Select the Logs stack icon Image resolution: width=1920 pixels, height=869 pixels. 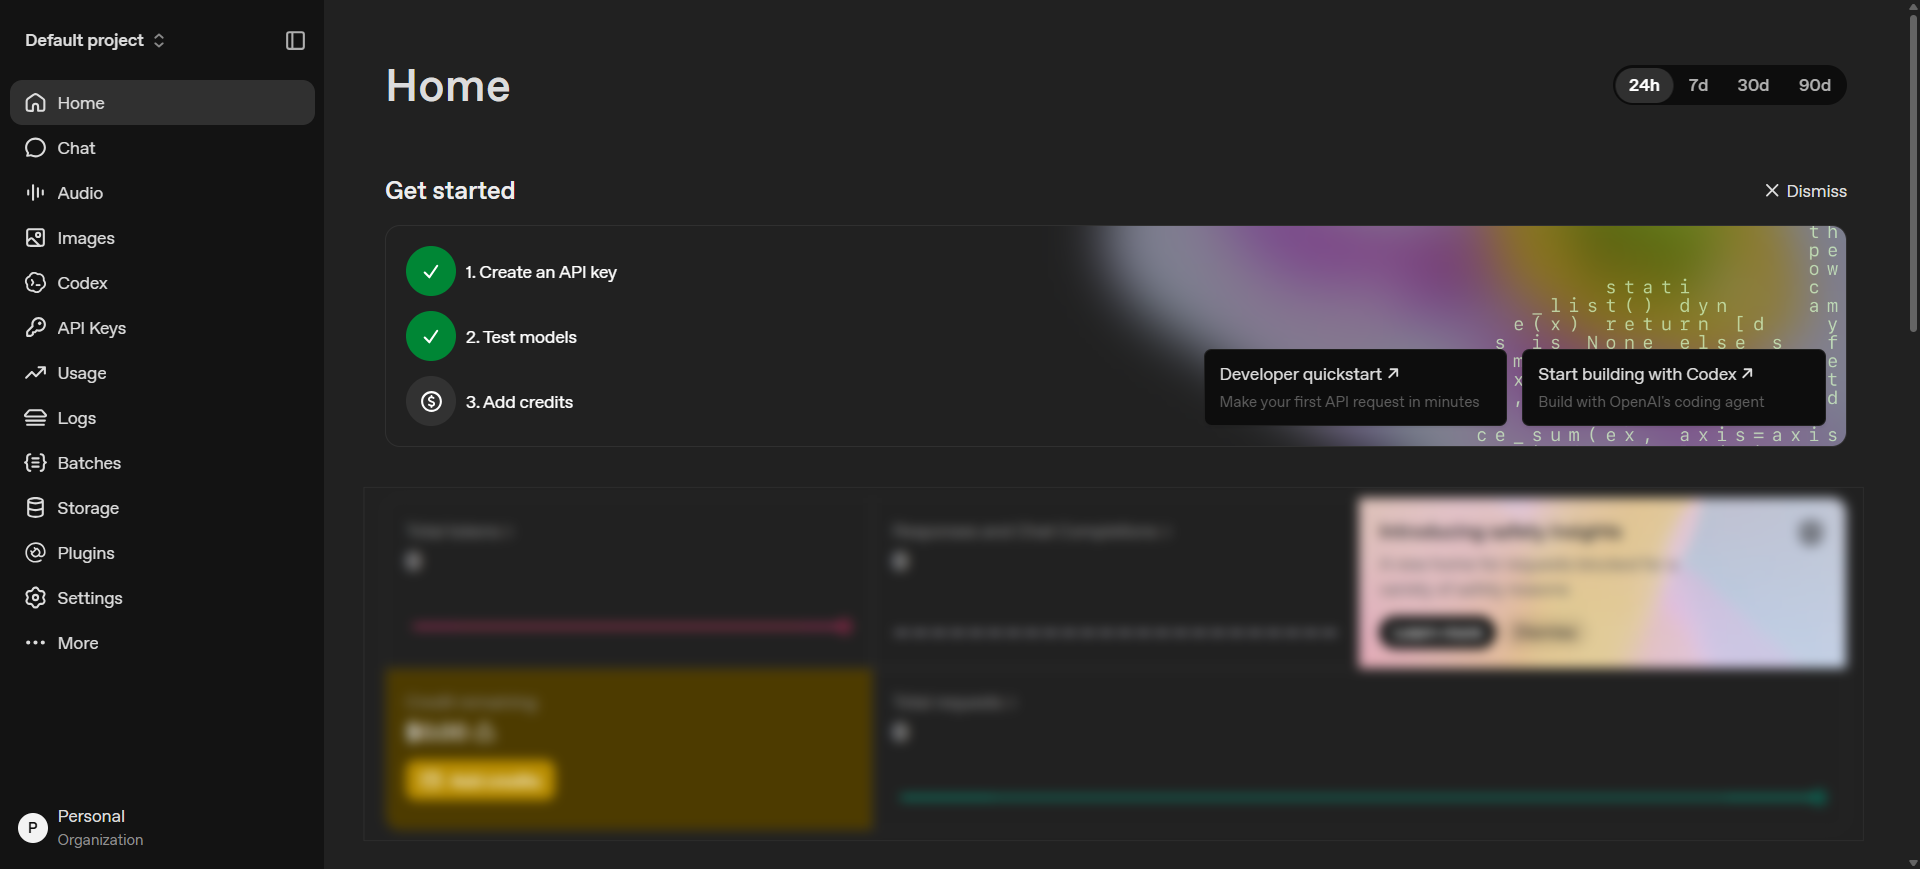pos(36,418)
